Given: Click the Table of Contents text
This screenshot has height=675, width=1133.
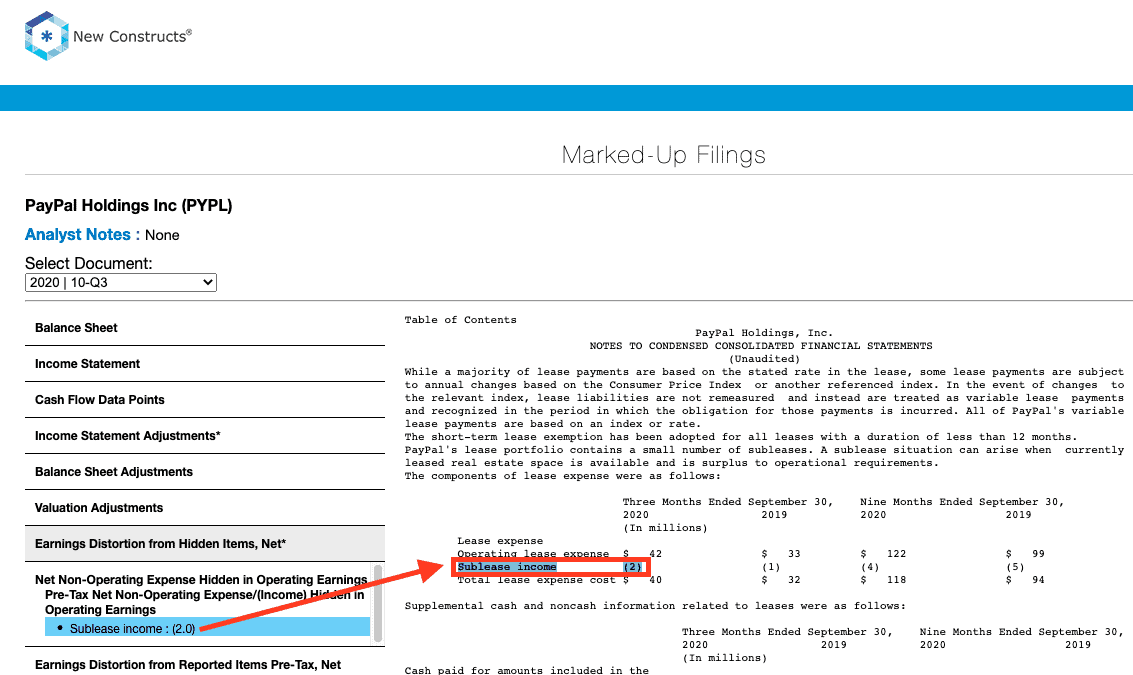Looking at the screenshot, I should (x=460, y=320).
